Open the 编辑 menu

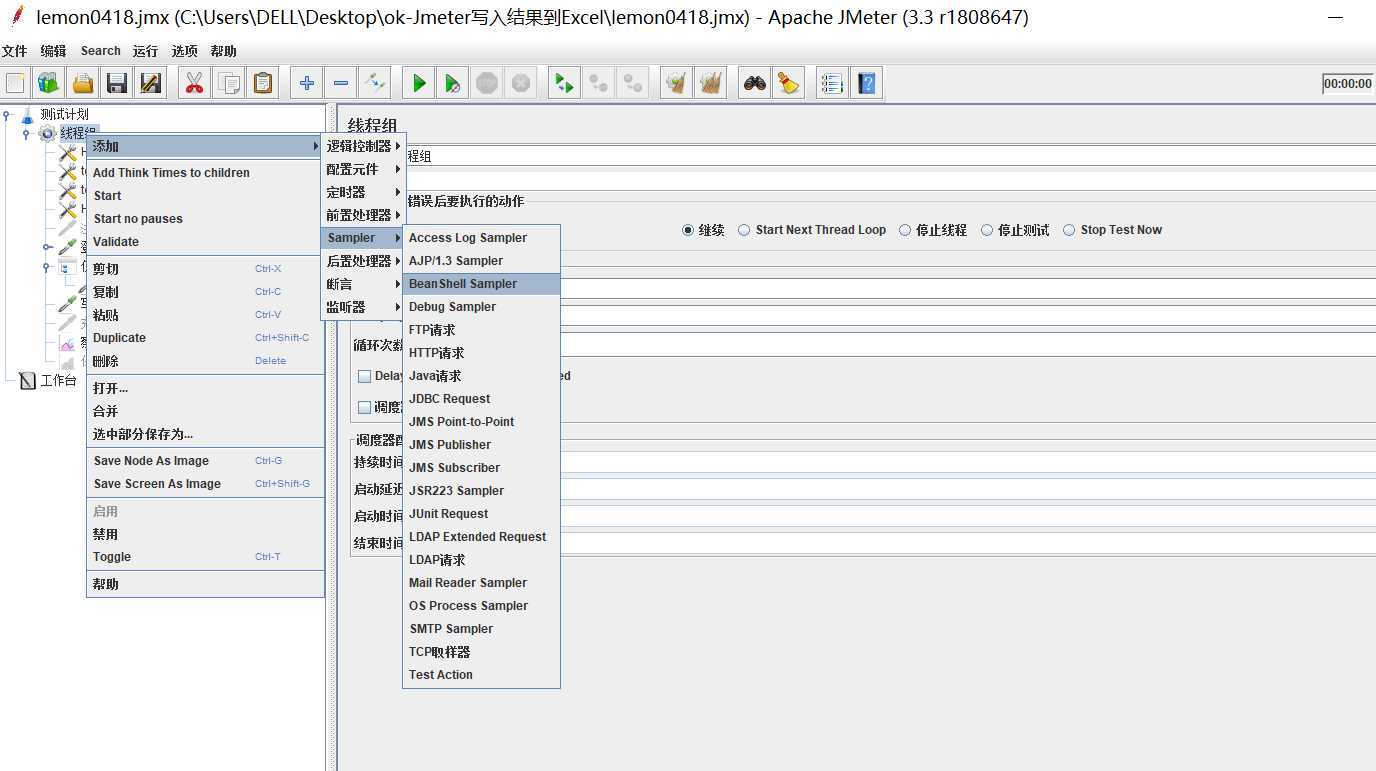coord(53,51)
